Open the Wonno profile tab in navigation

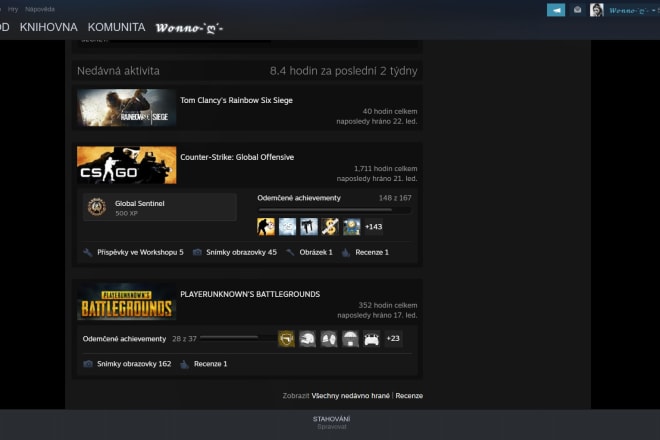pyautogui.click(x=189, y=28)
